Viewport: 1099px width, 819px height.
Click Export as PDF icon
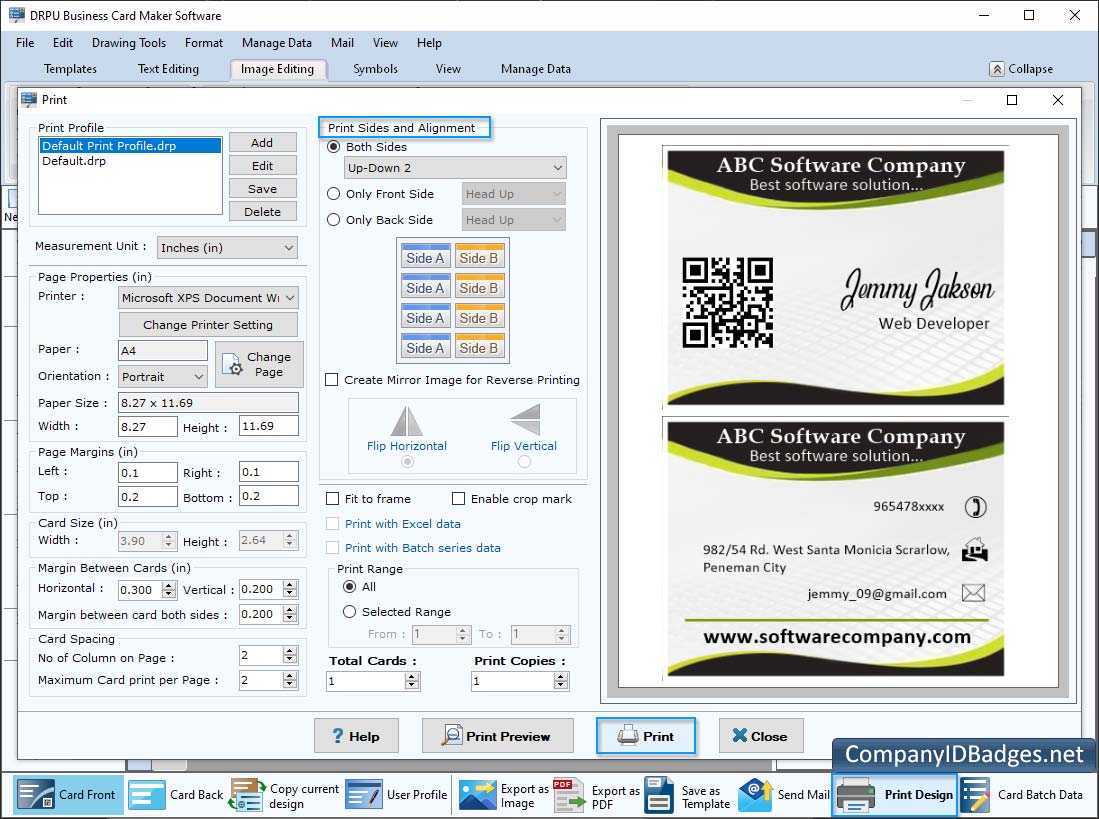[x=569, y=794]
